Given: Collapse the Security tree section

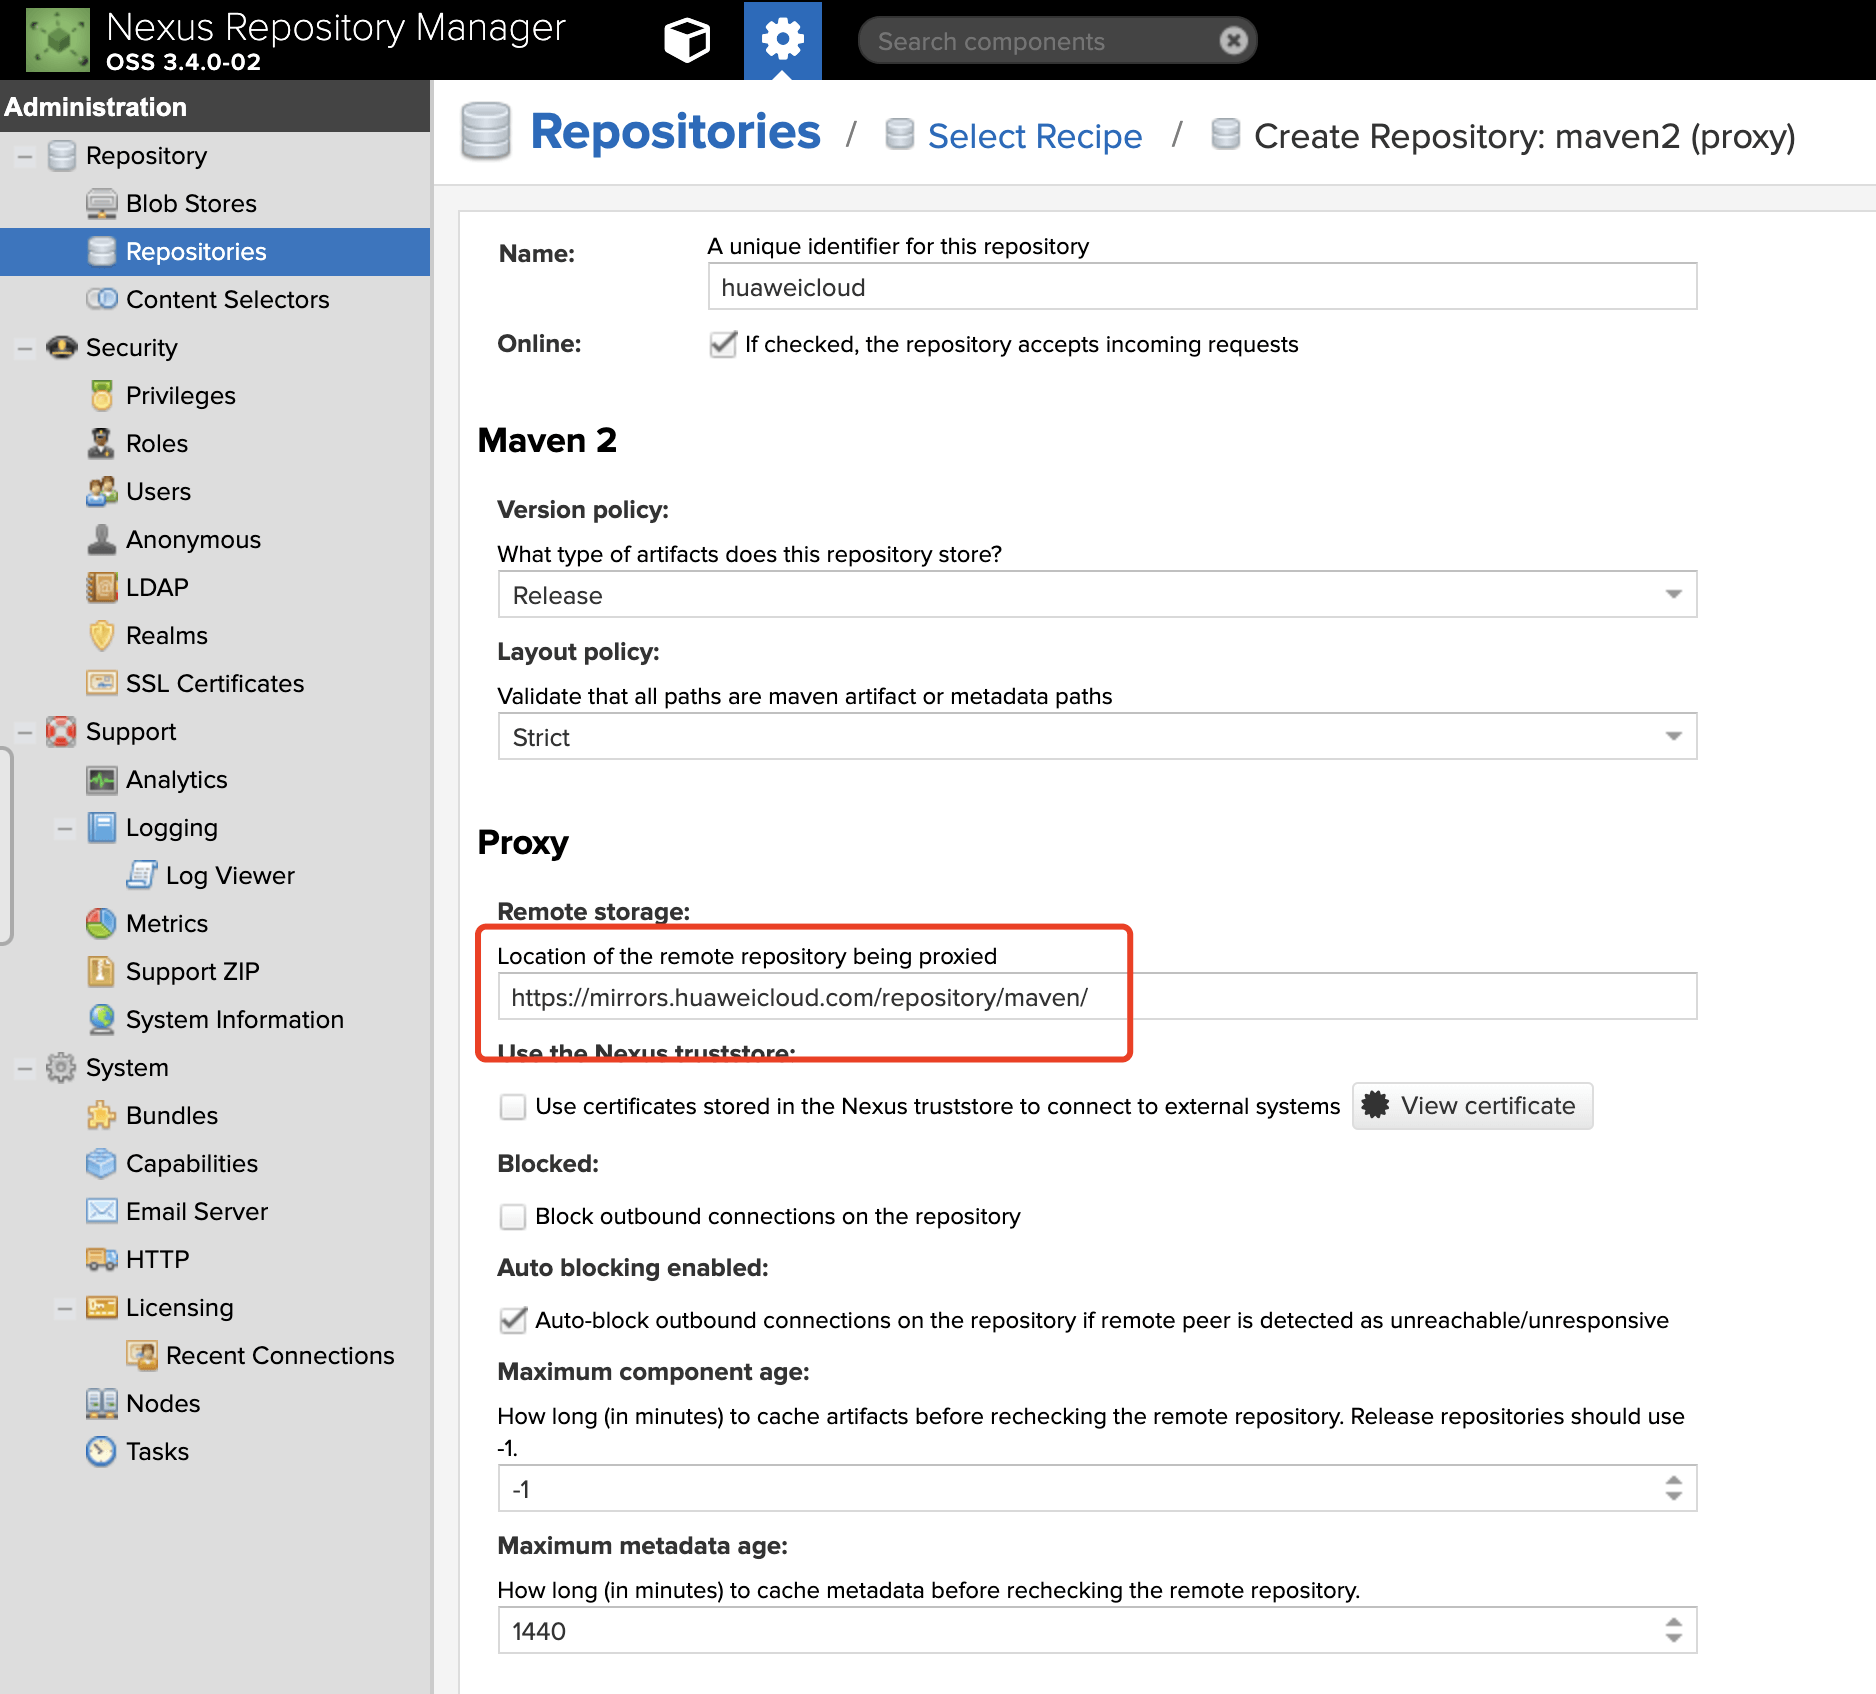Looking at the screenshot, I should click(25, 348).
